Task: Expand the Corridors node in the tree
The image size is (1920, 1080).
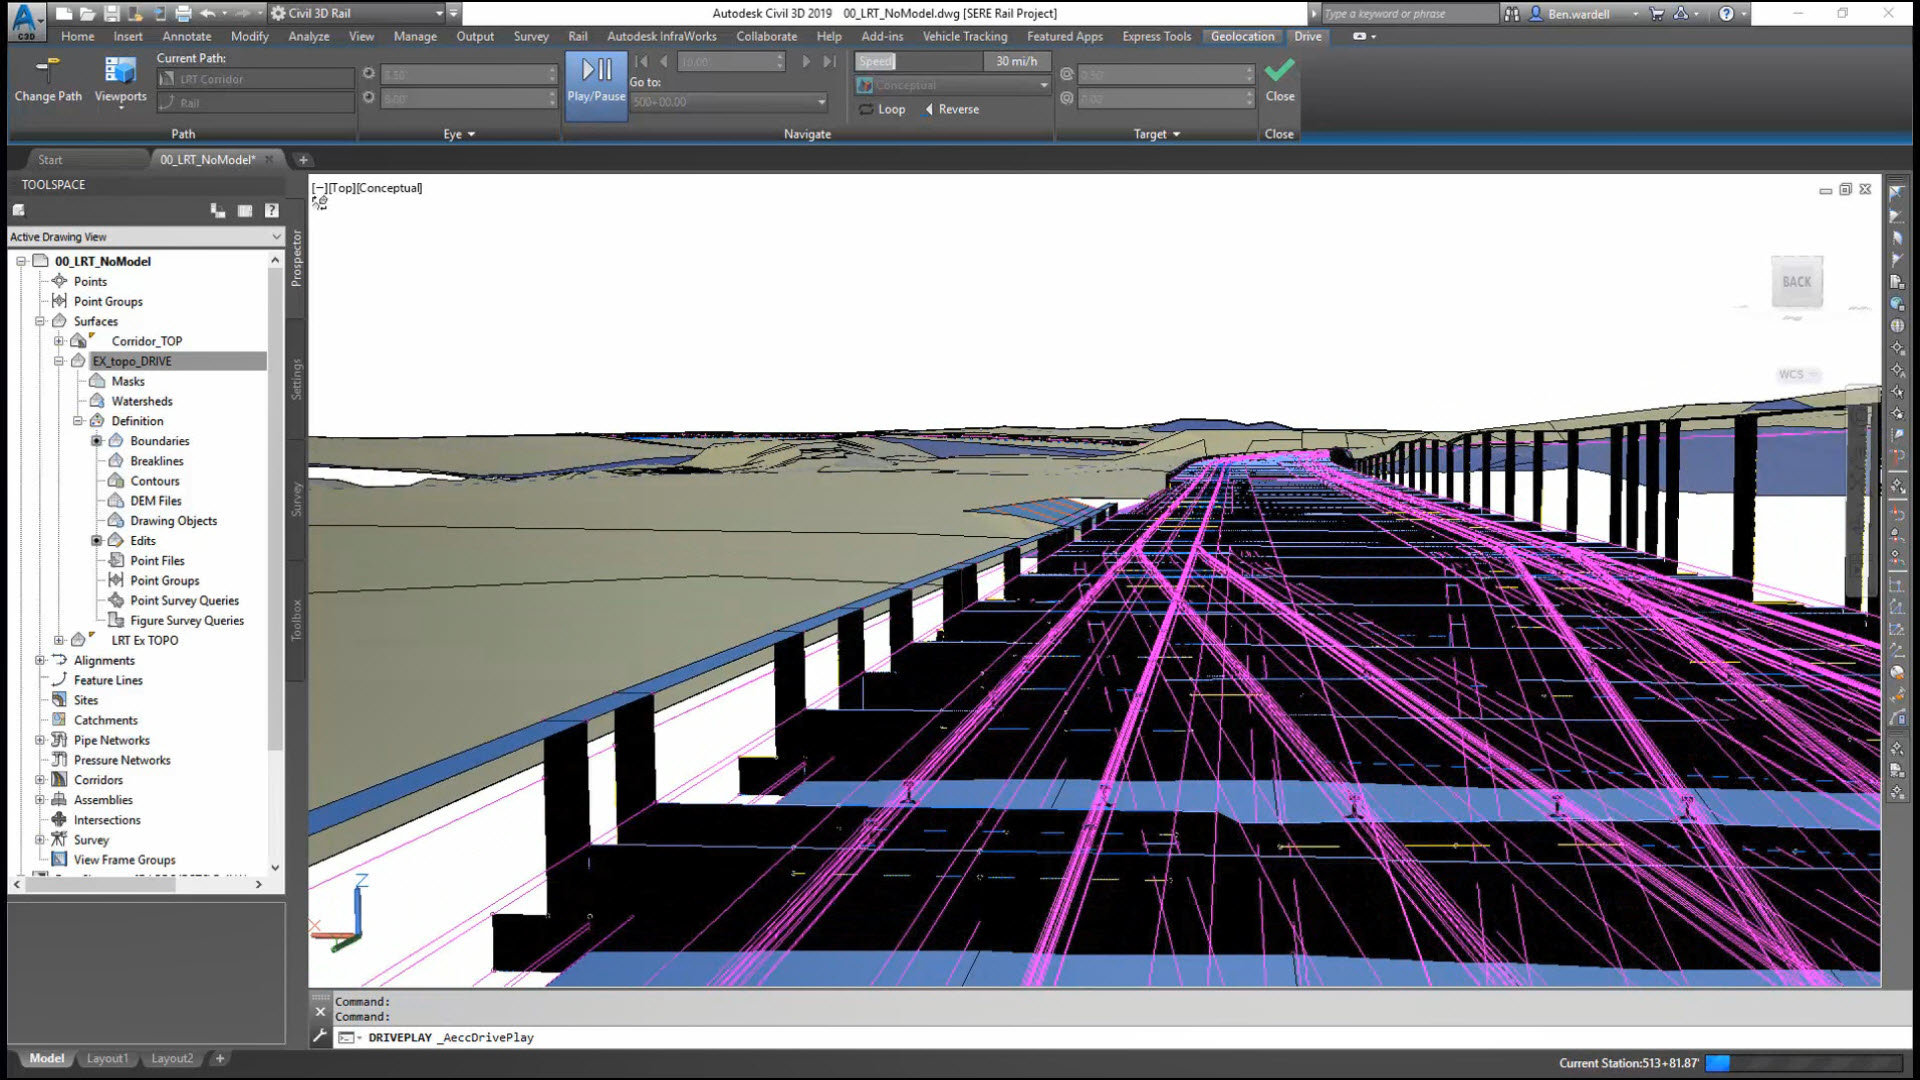Action: tap(39, 780)
